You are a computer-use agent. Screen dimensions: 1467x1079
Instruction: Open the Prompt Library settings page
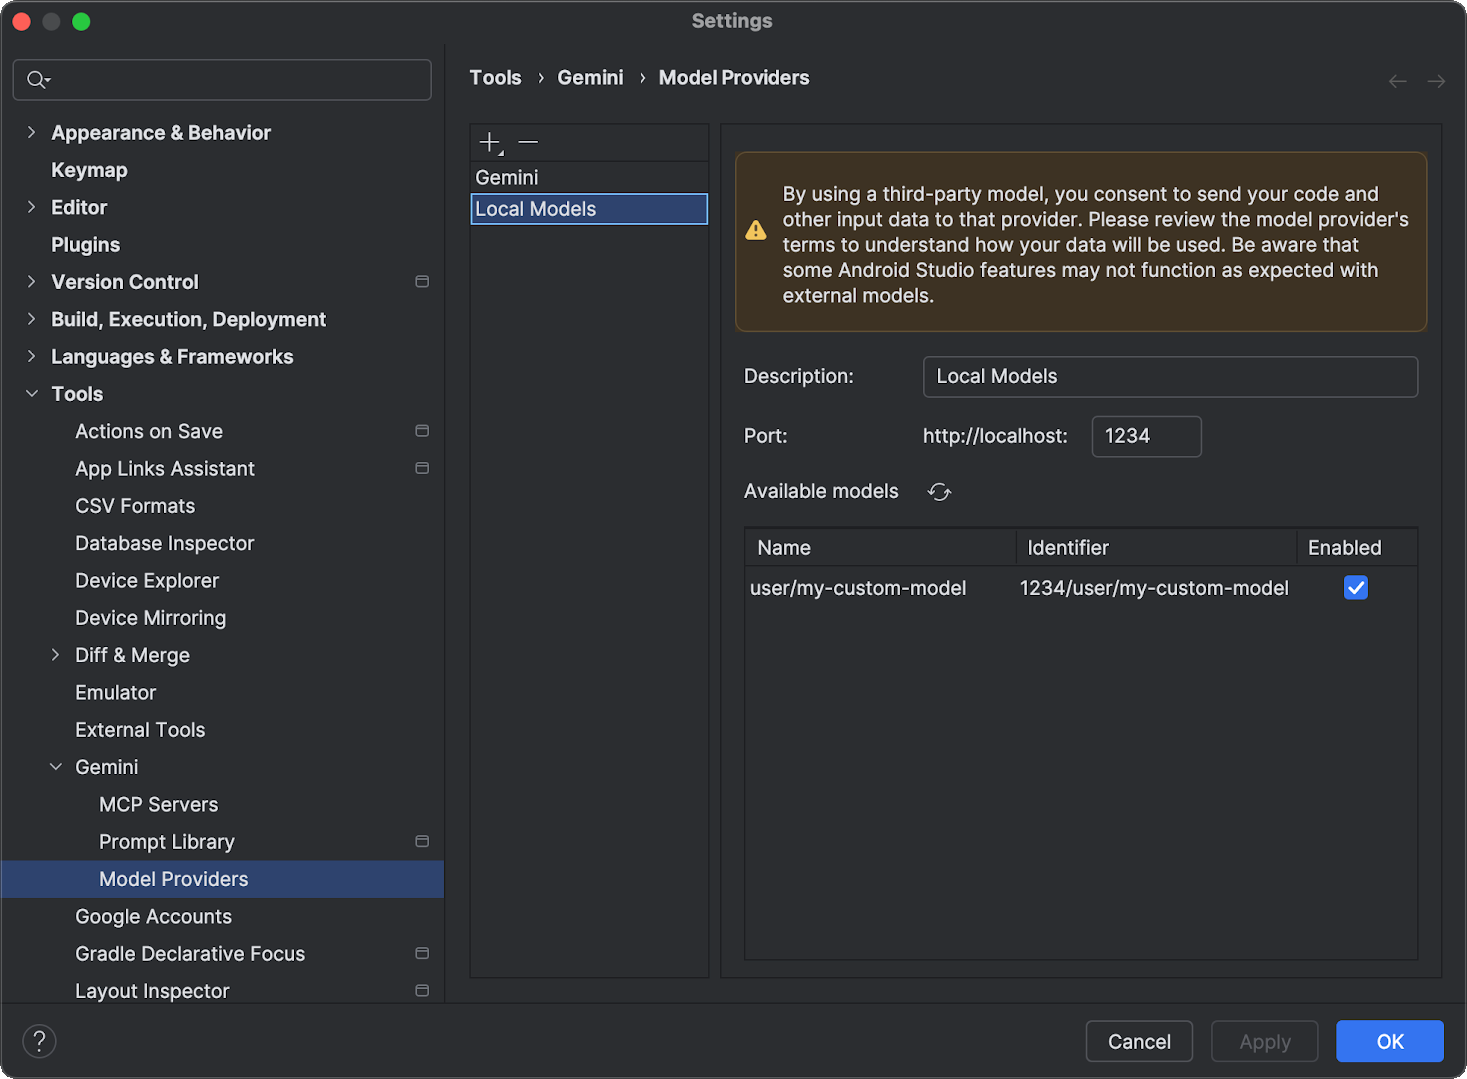166,842
